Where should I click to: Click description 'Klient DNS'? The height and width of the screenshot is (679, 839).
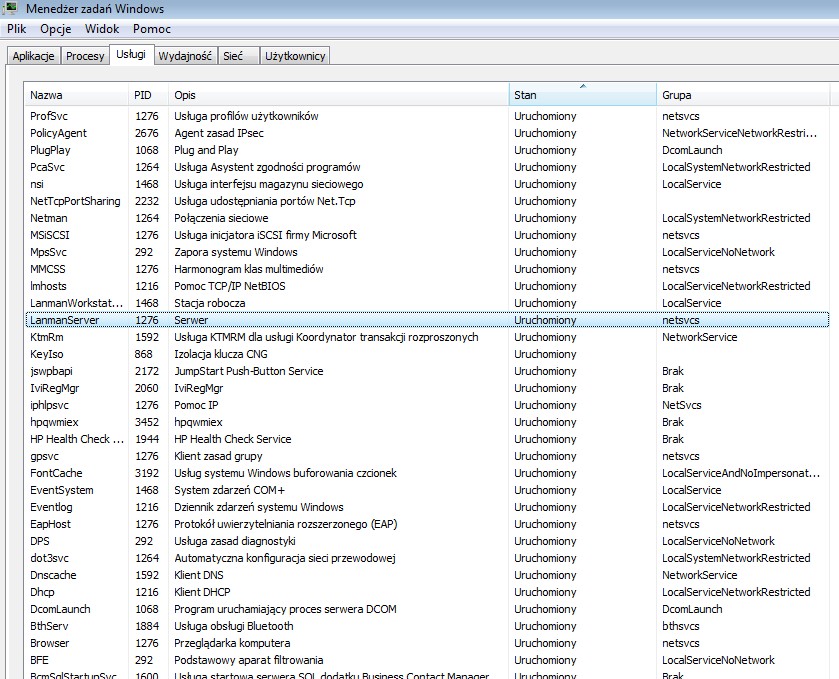(x=199, y=575)
